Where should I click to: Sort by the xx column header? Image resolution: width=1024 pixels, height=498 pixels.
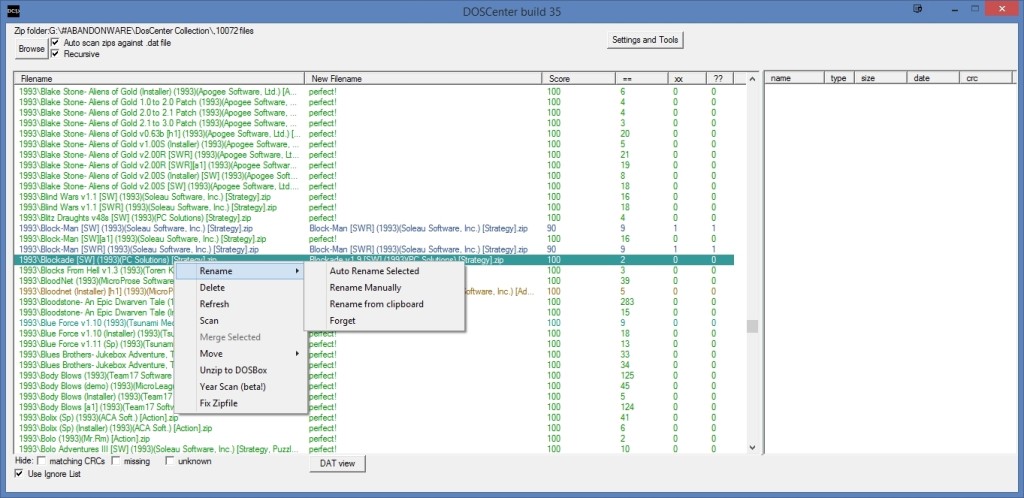[x=688, y=78]
